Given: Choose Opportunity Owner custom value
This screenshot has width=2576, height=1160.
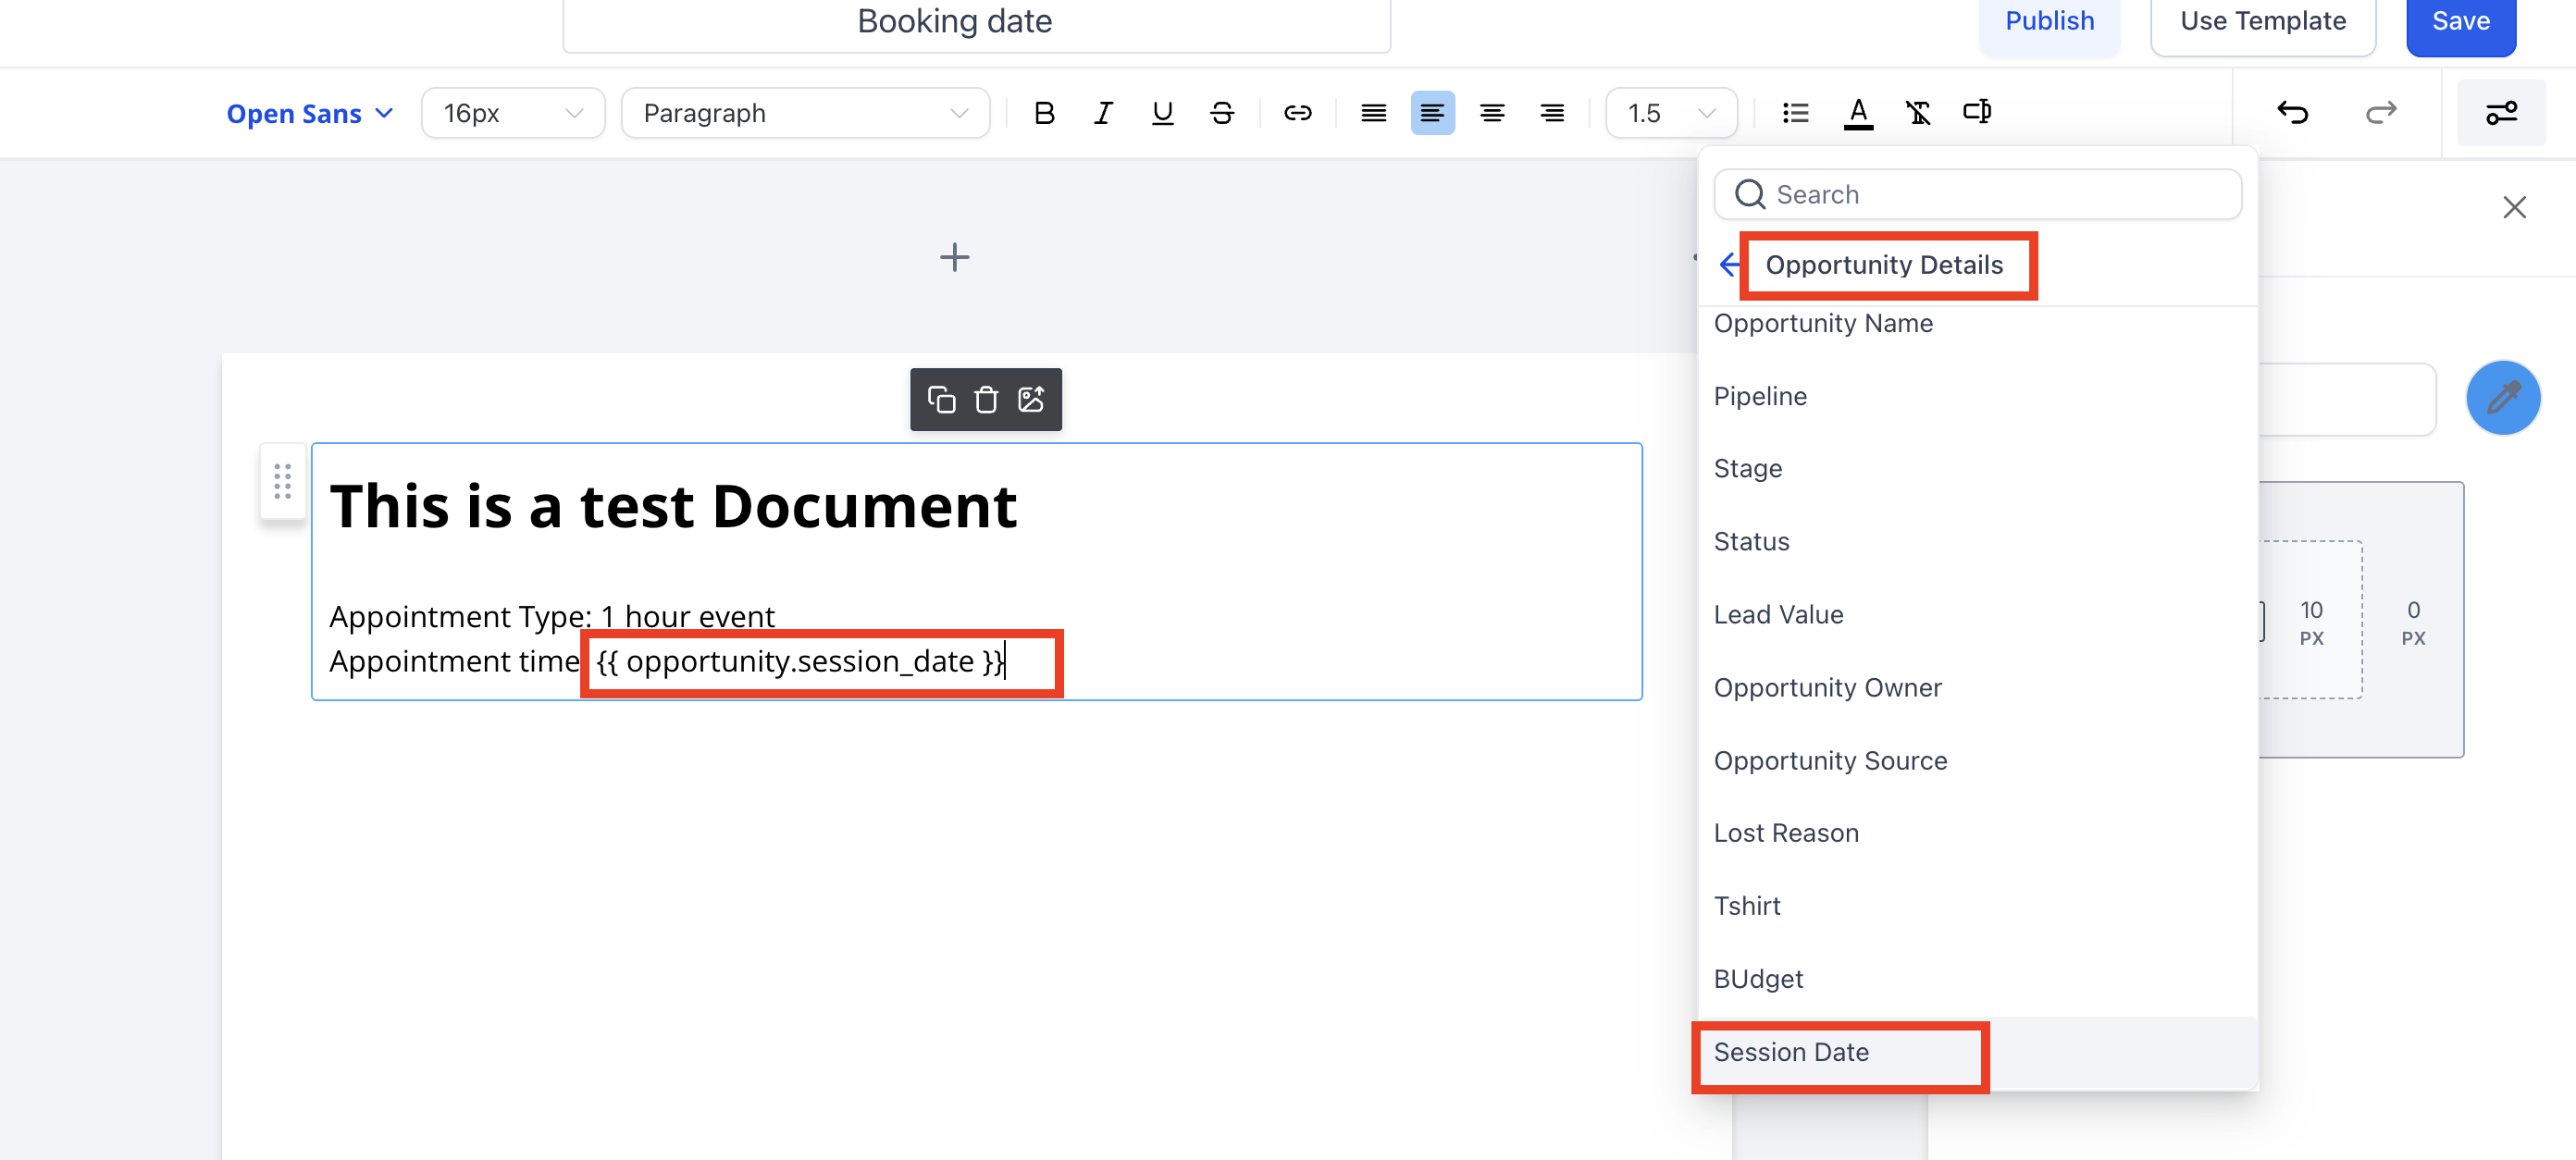Looking at the screenshot, I should coord(1827,687).
